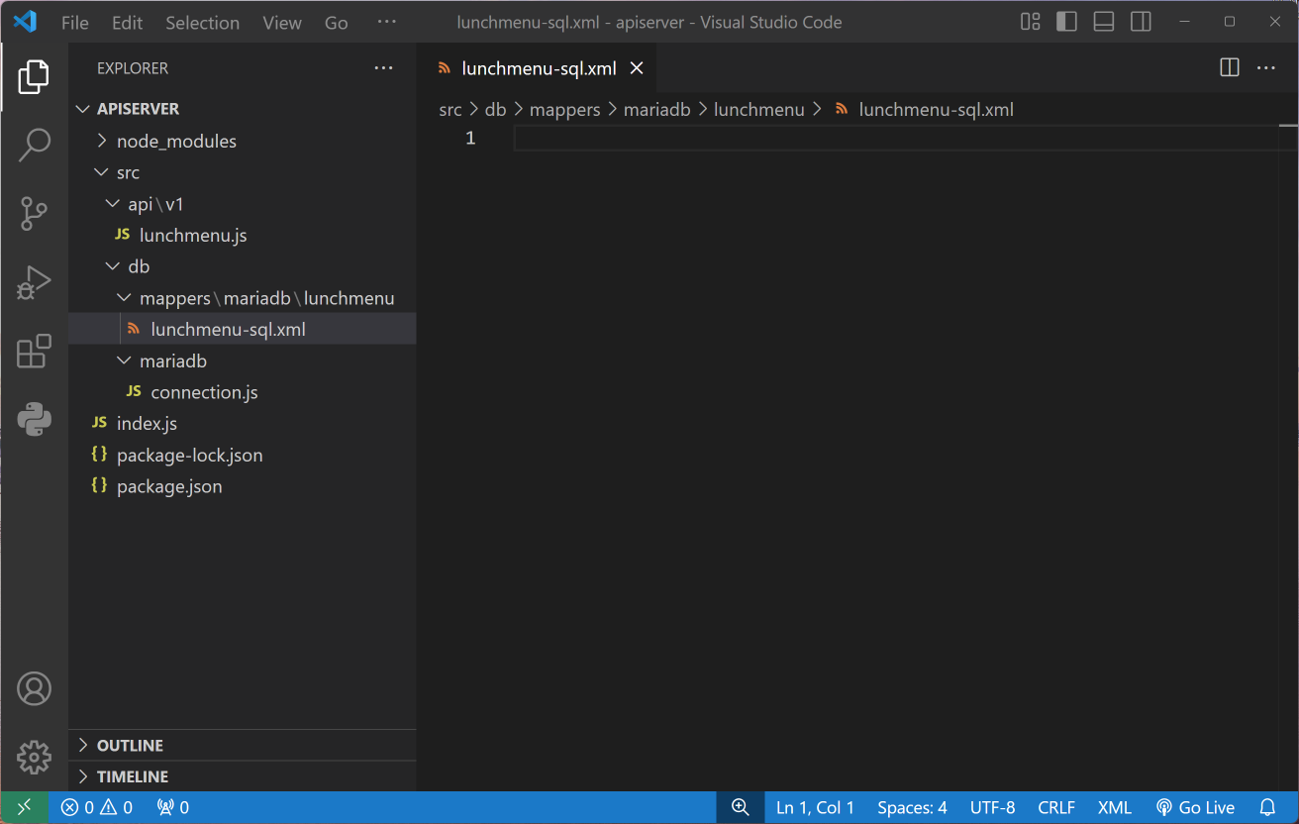Open the Go menu

(336, 22)
